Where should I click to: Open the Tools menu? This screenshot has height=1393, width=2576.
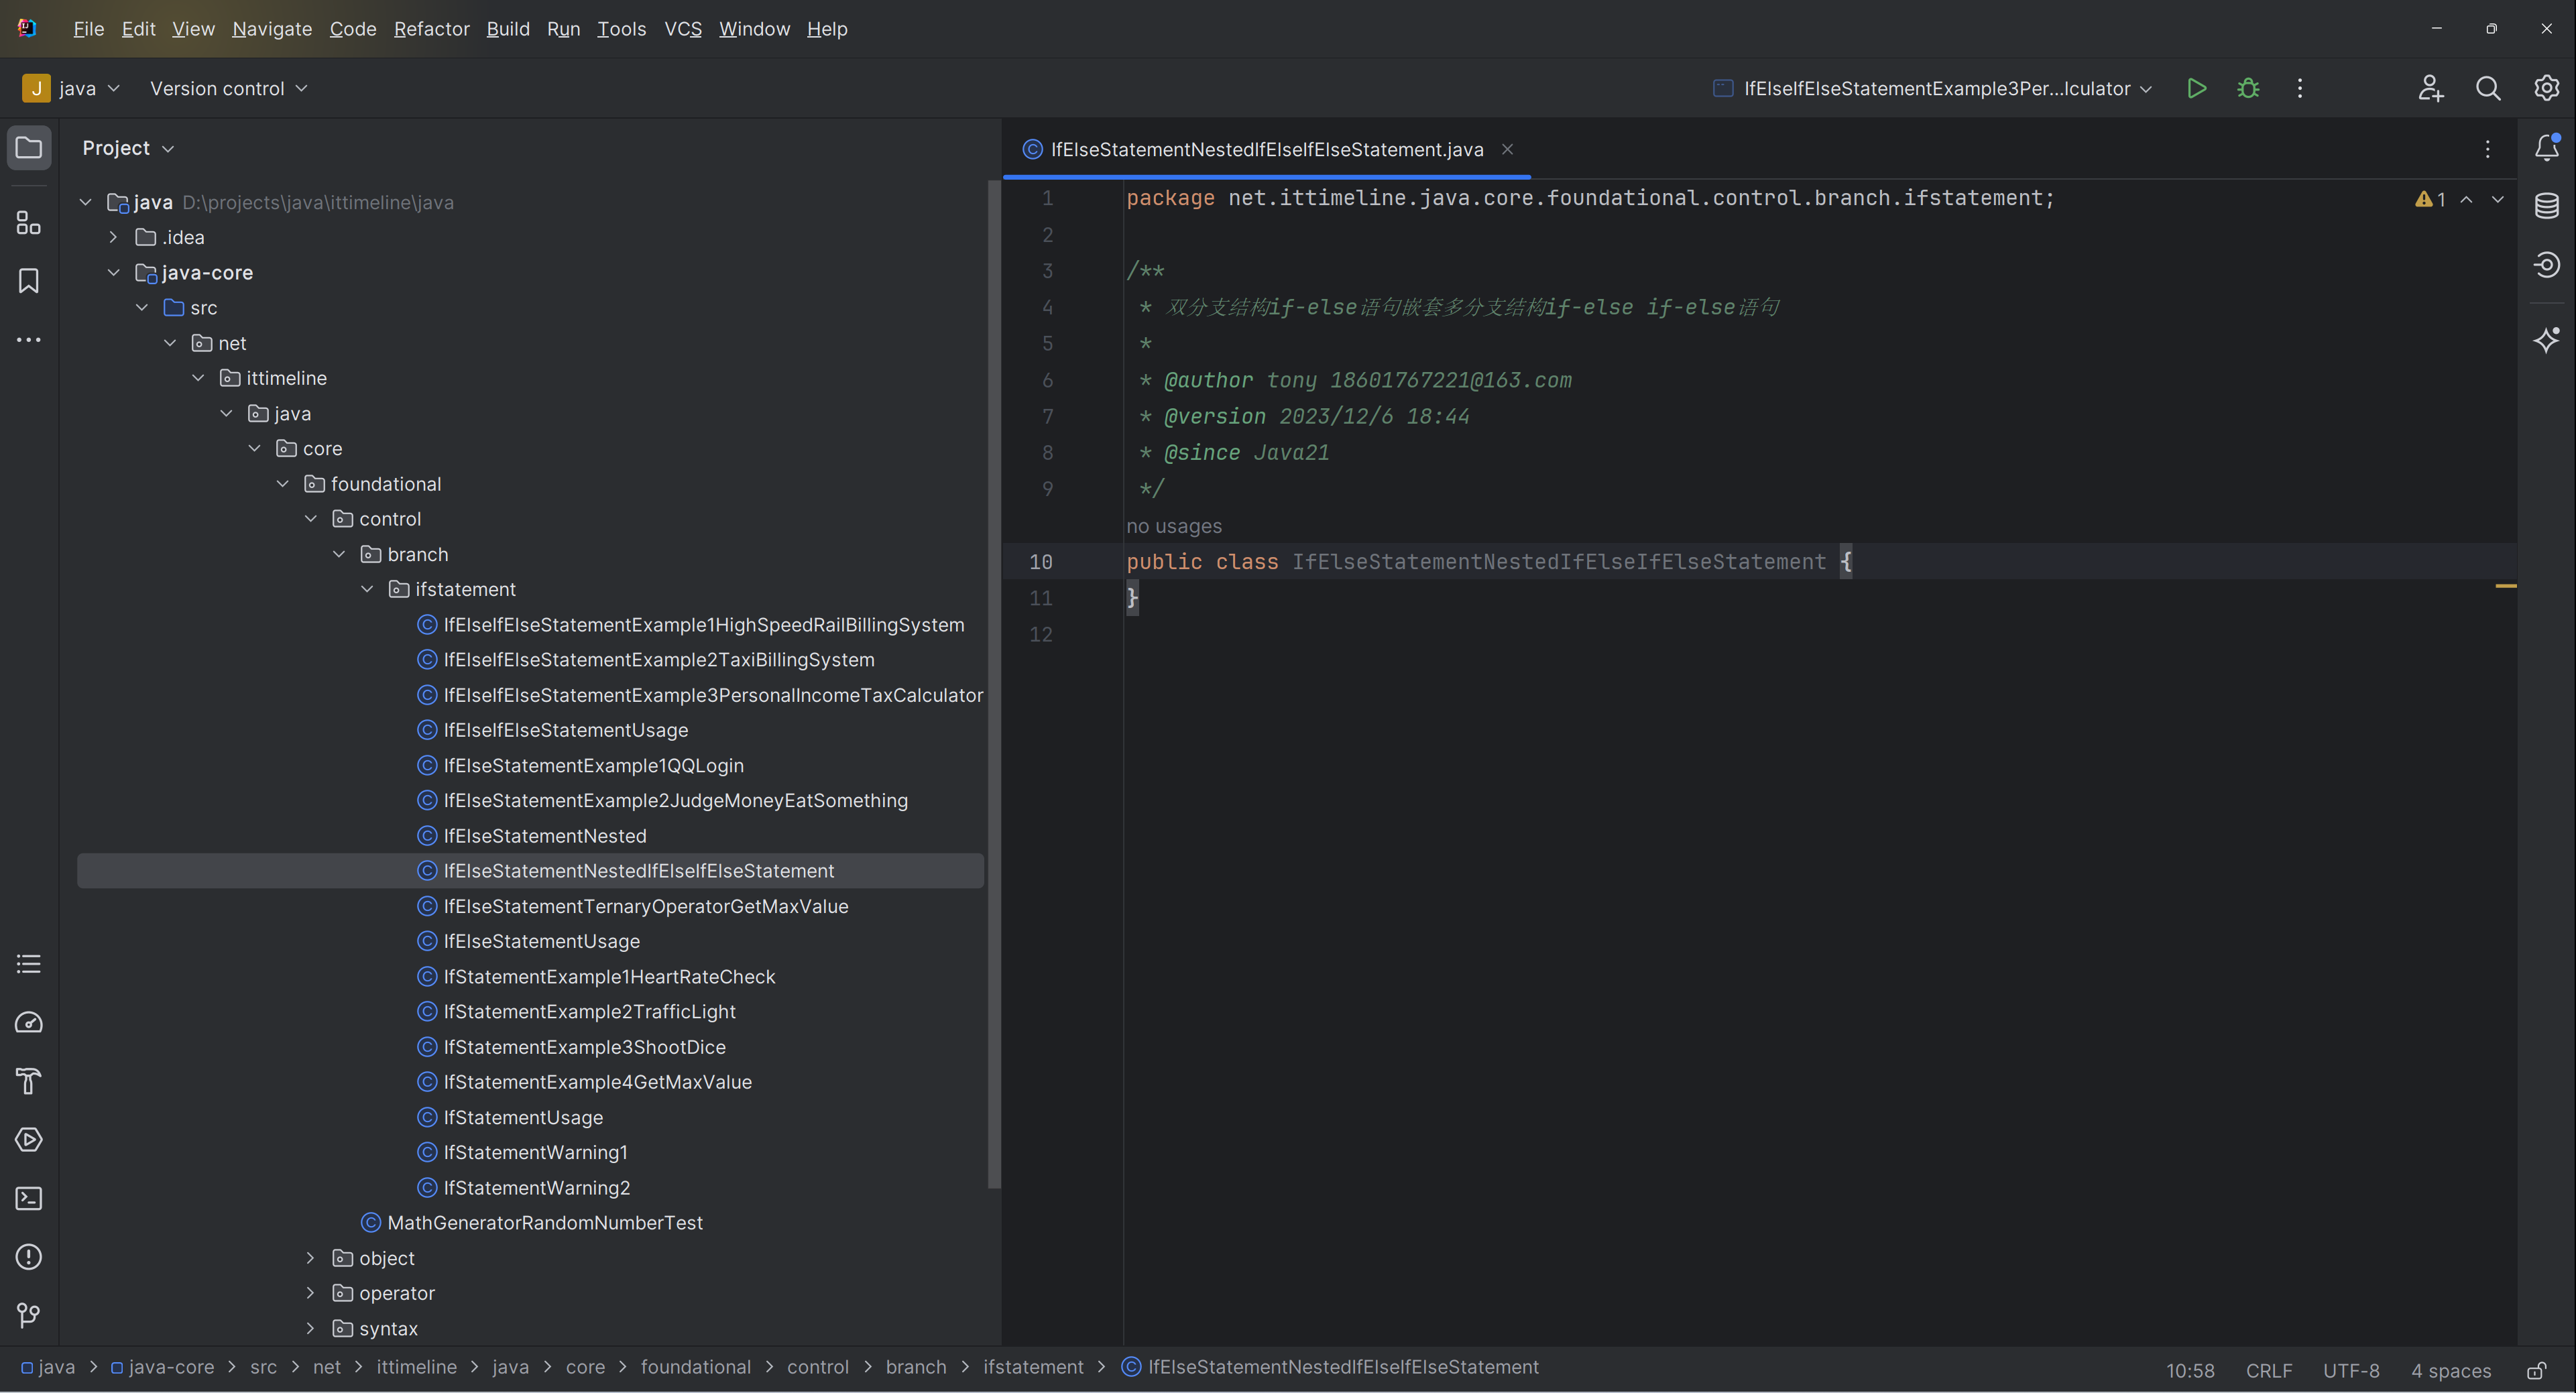[621, 29]
